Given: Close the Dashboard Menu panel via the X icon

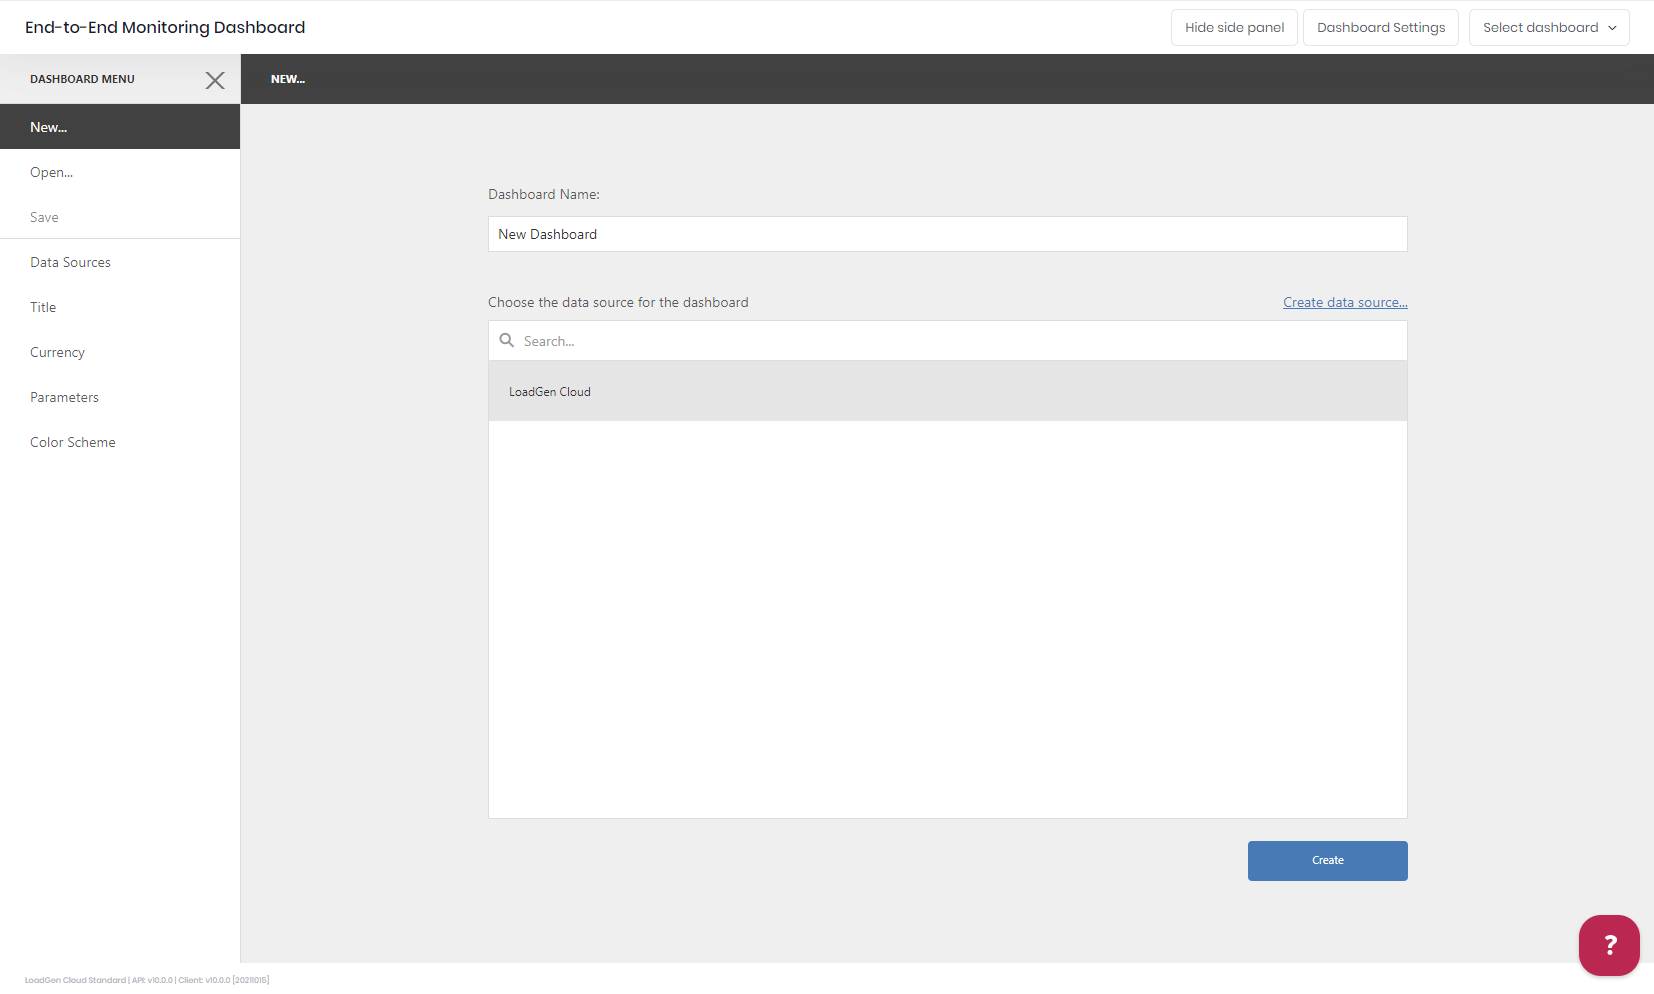Looking at the screenshot, I should (x=215, y=80).
